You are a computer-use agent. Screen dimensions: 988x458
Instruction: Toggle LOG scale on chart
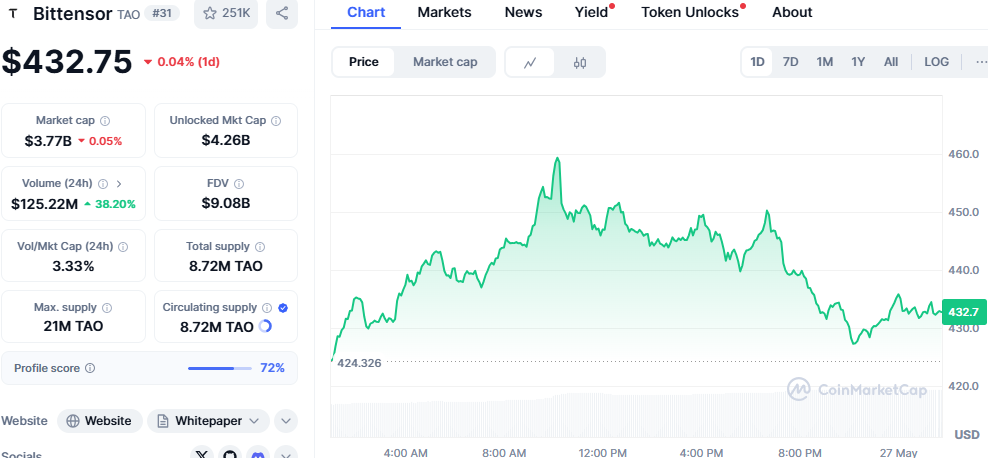point(936,62)
